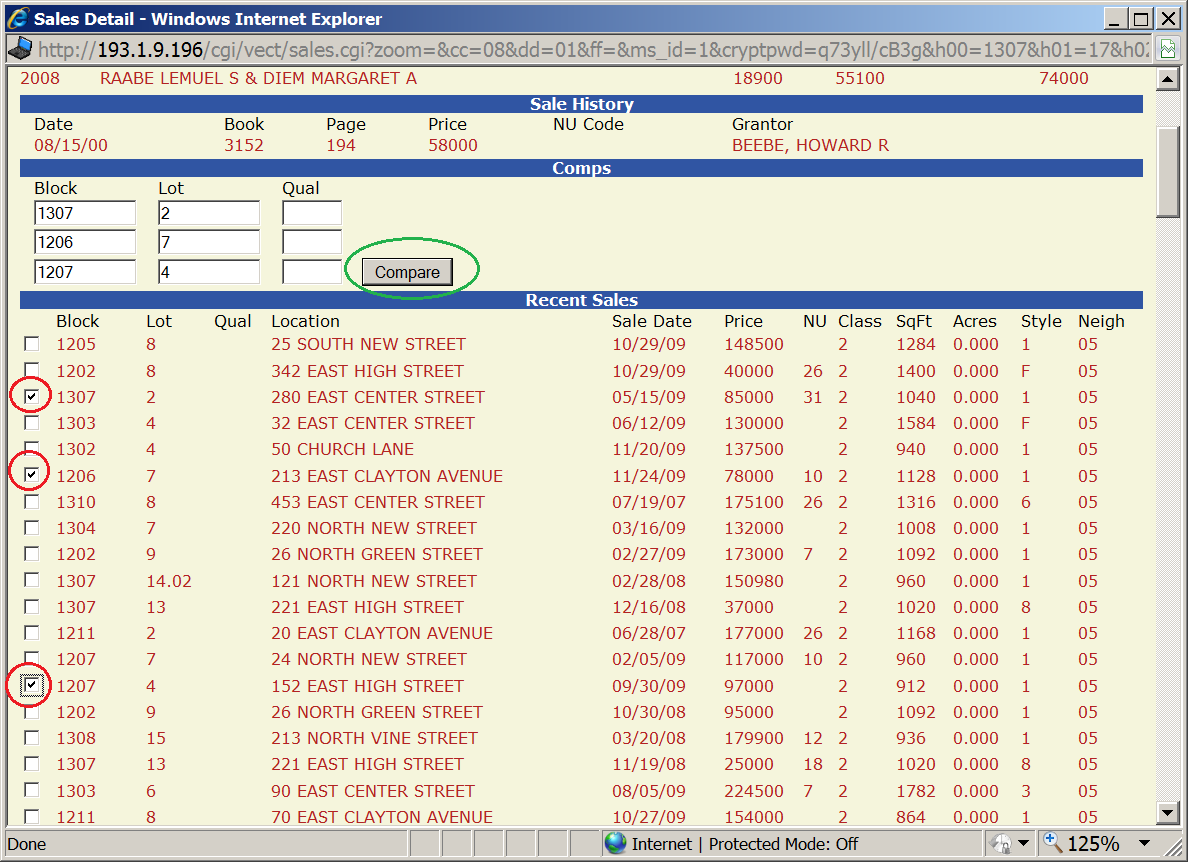Click the Lot field containing 2

(209, 213)
